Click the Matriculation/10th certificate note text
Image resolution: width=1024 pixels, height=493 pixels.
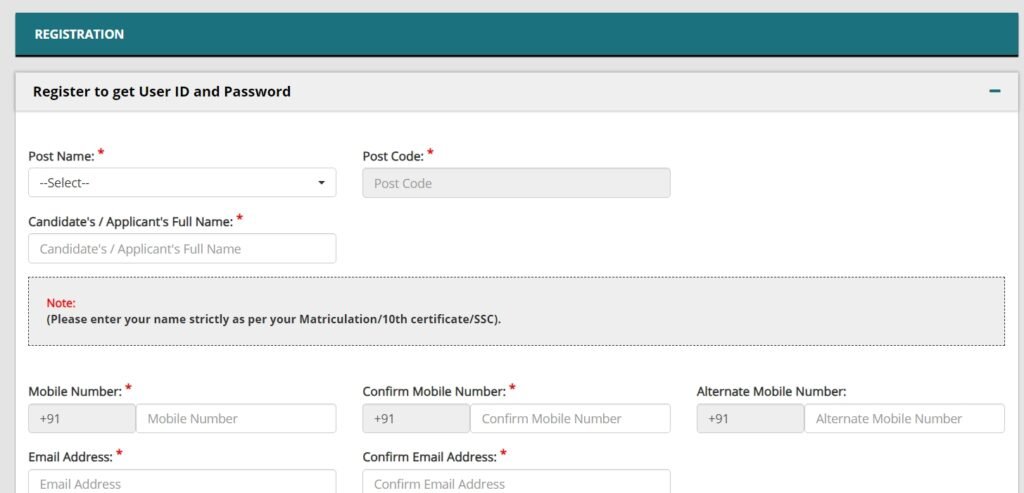(274, 321)
